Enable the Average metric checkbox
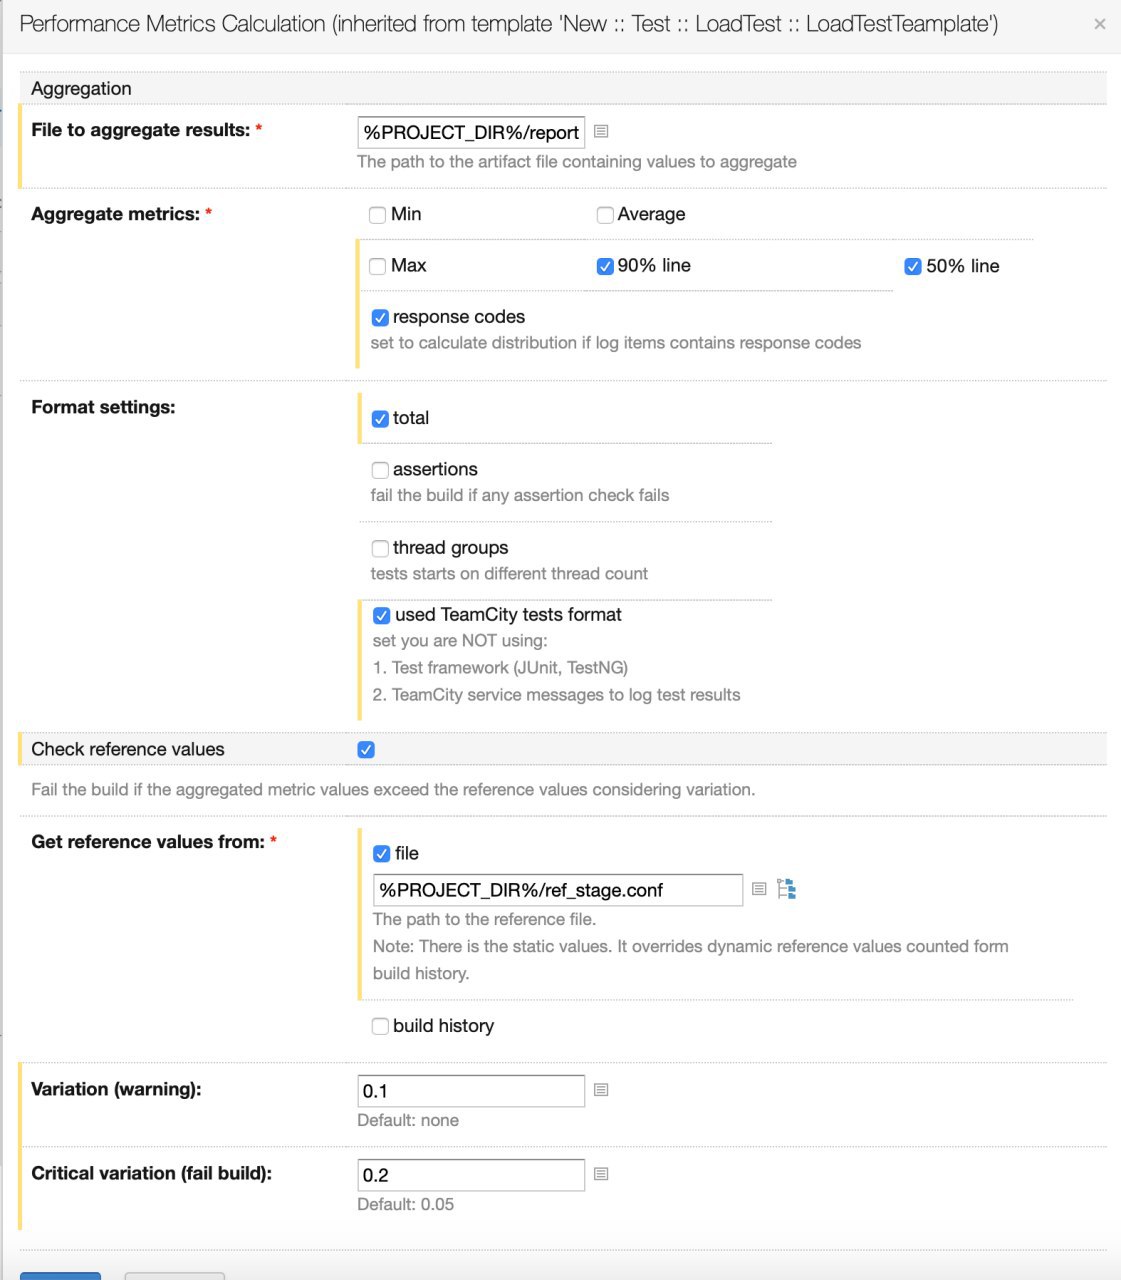Screen dimensions: 1121x1280 click(605, 215)
